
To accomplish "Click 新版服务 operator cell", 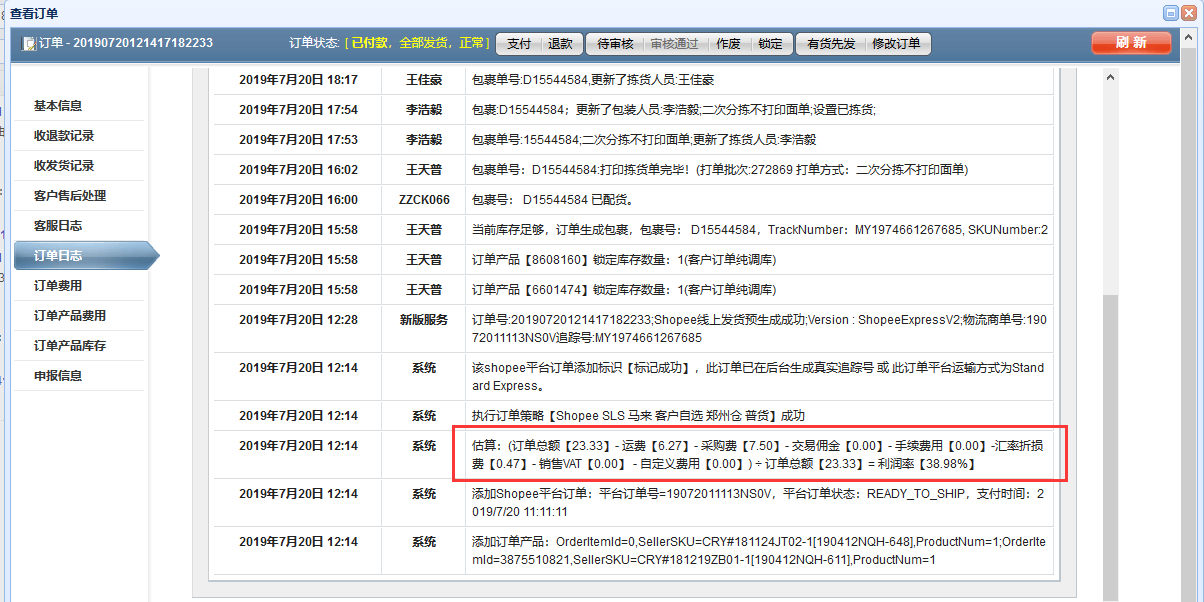I will (424, 320).
